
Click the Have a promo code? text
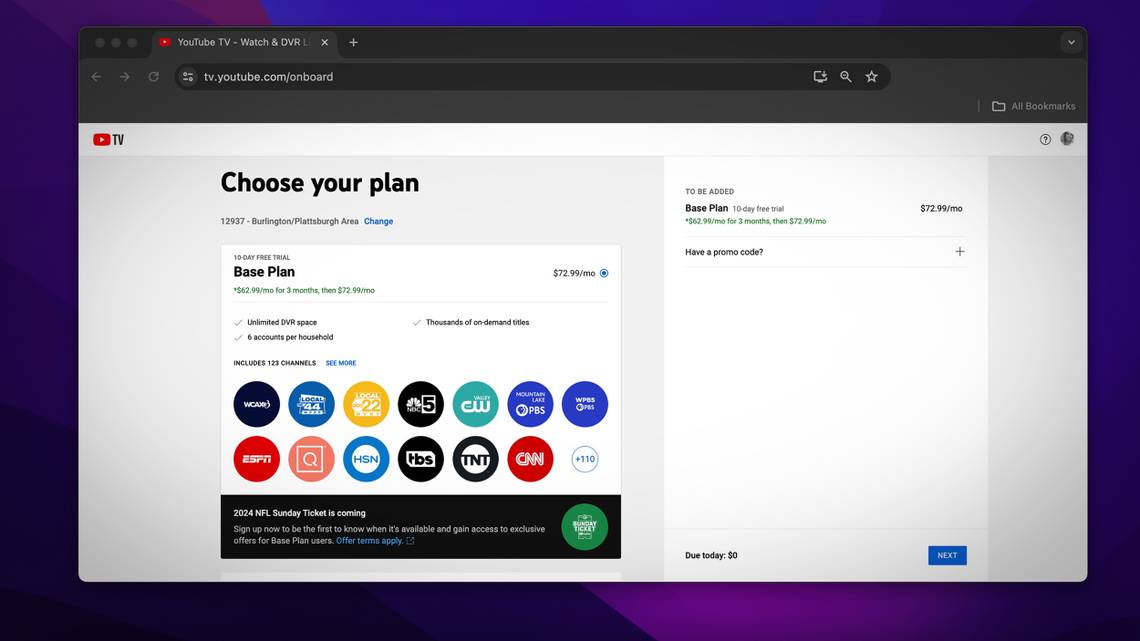click(x=724, y=252)
